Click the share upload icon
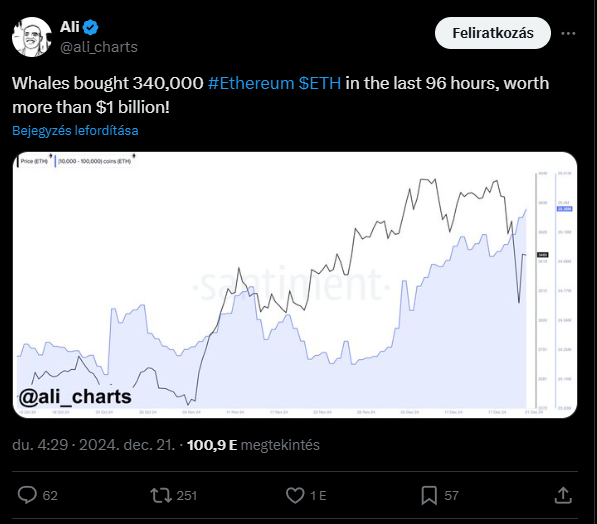This screenshot has width=597, height=524. [x=563, y=495]
